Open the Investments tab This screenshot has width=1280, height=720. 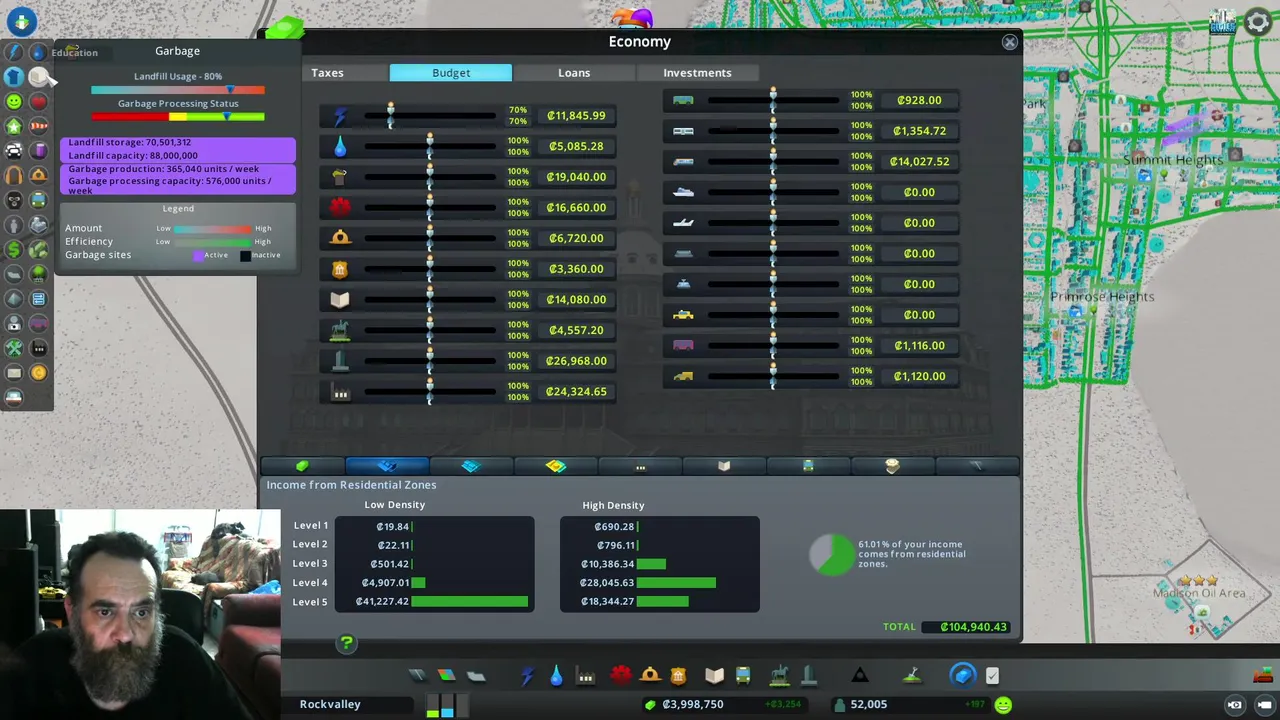point(697,72)
